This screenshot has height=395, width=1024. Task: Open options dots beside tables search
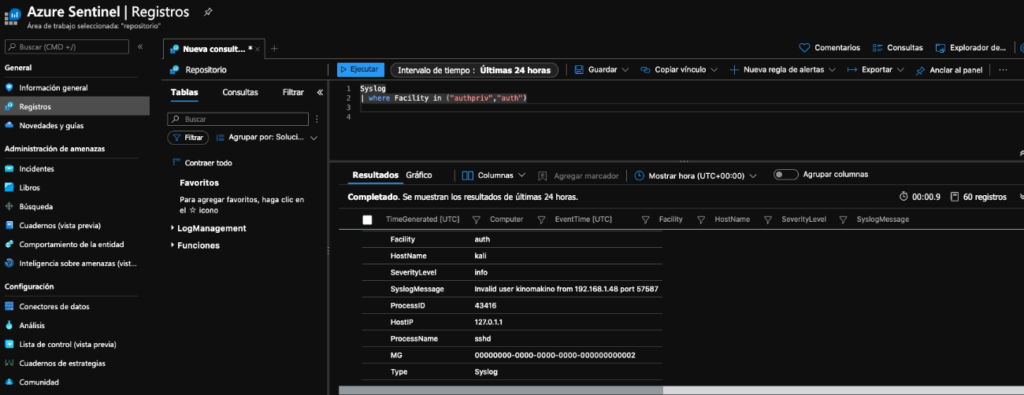(x=317, y=119)
